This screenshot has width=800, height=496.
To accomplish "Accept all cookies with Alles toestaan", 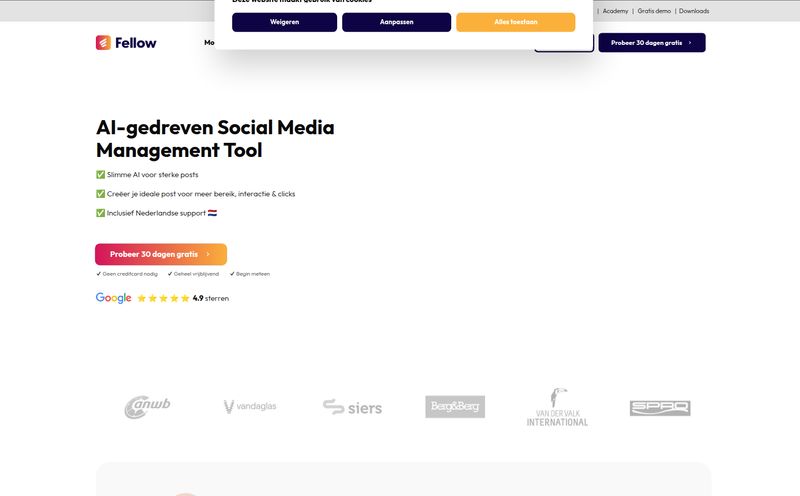I will (x=516, y=22).
